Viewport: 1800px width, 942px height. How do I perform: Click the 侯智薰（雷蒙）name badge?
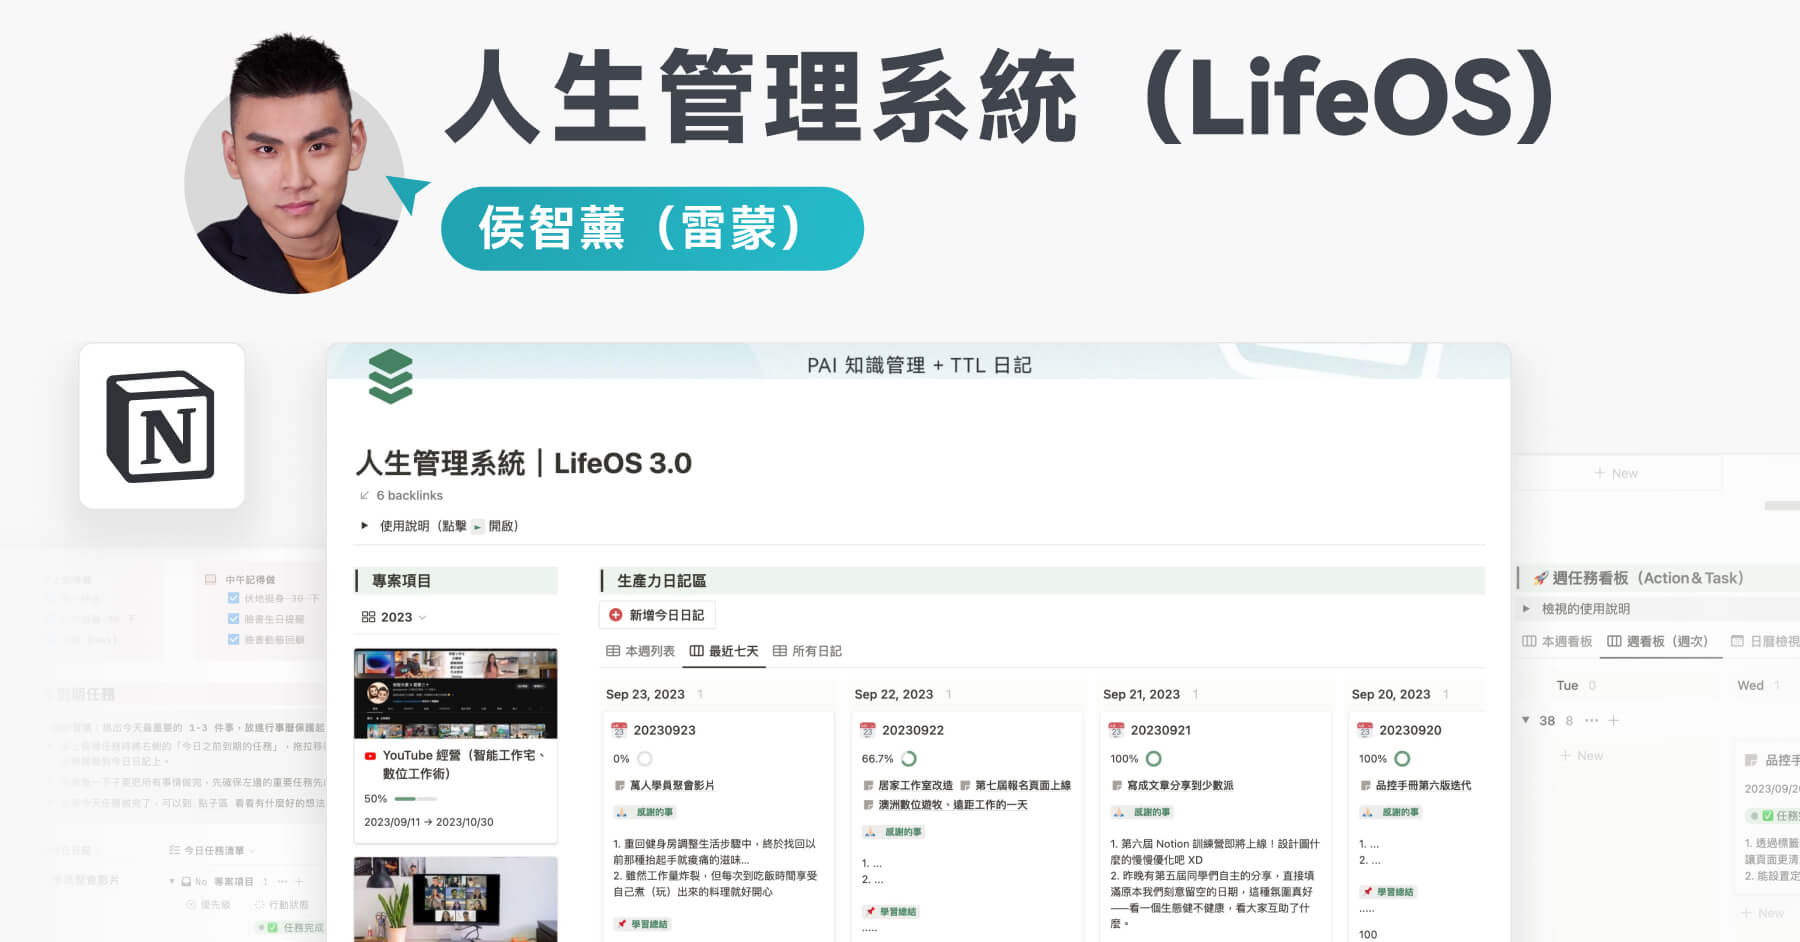point(652,228)
